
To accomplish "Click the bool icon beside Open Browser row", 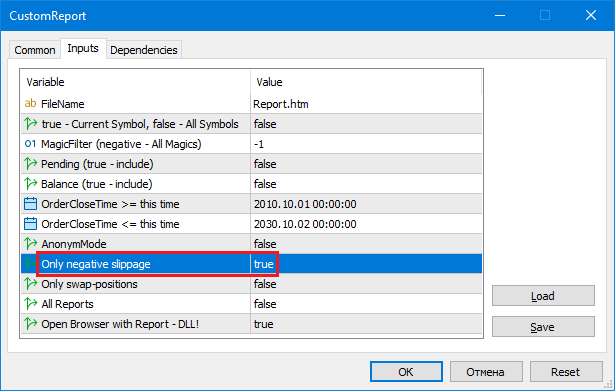I will coord(30,324).
